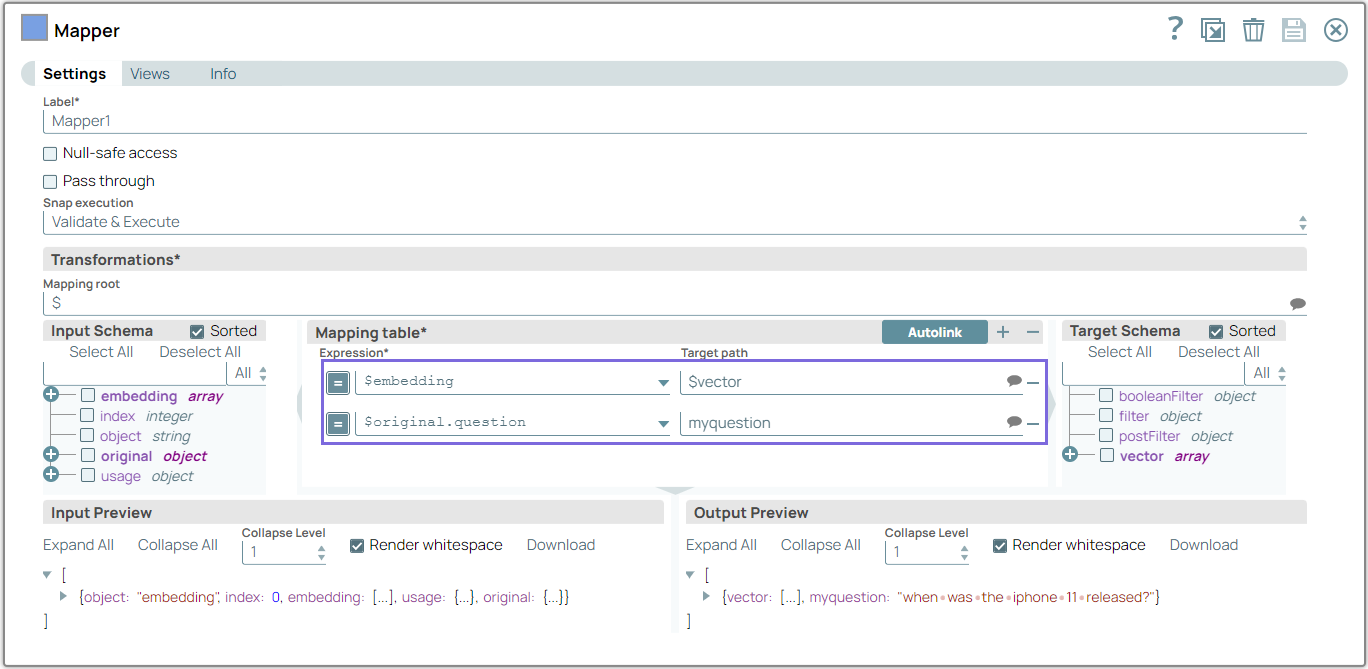Add a new mapping row with the plus icon
1368x669 pixels.
1003,332
